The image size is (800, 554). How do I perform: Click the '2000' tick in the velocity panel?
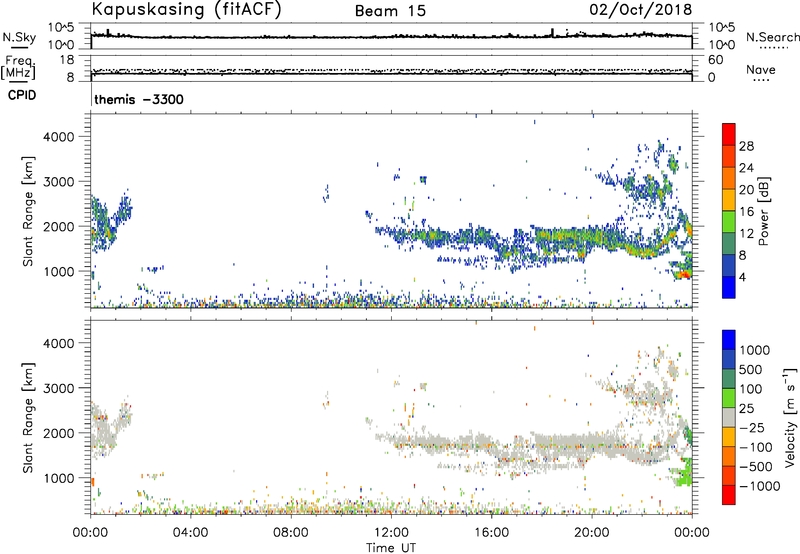point(58,433)
